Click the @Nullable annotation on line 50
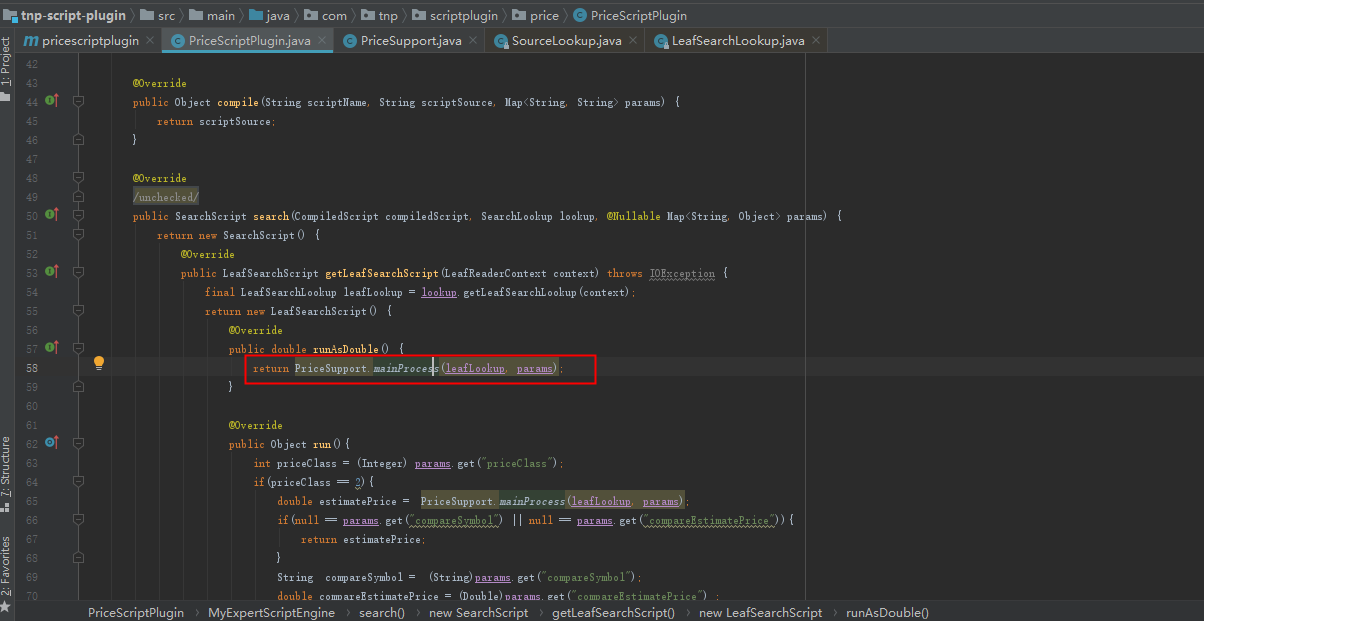Screen dimensions: 1345x621 click(632, 216)
